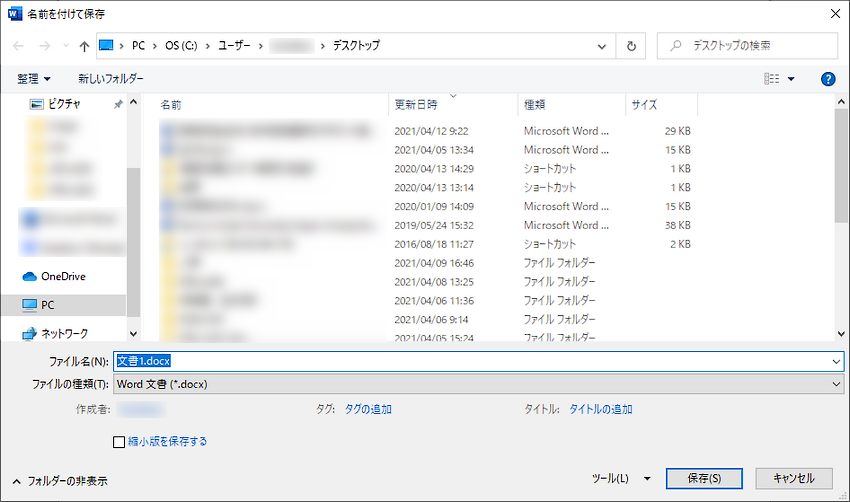850x502 pixels.
Task: Click the 保存(S) button
Action: coord(705,478)
